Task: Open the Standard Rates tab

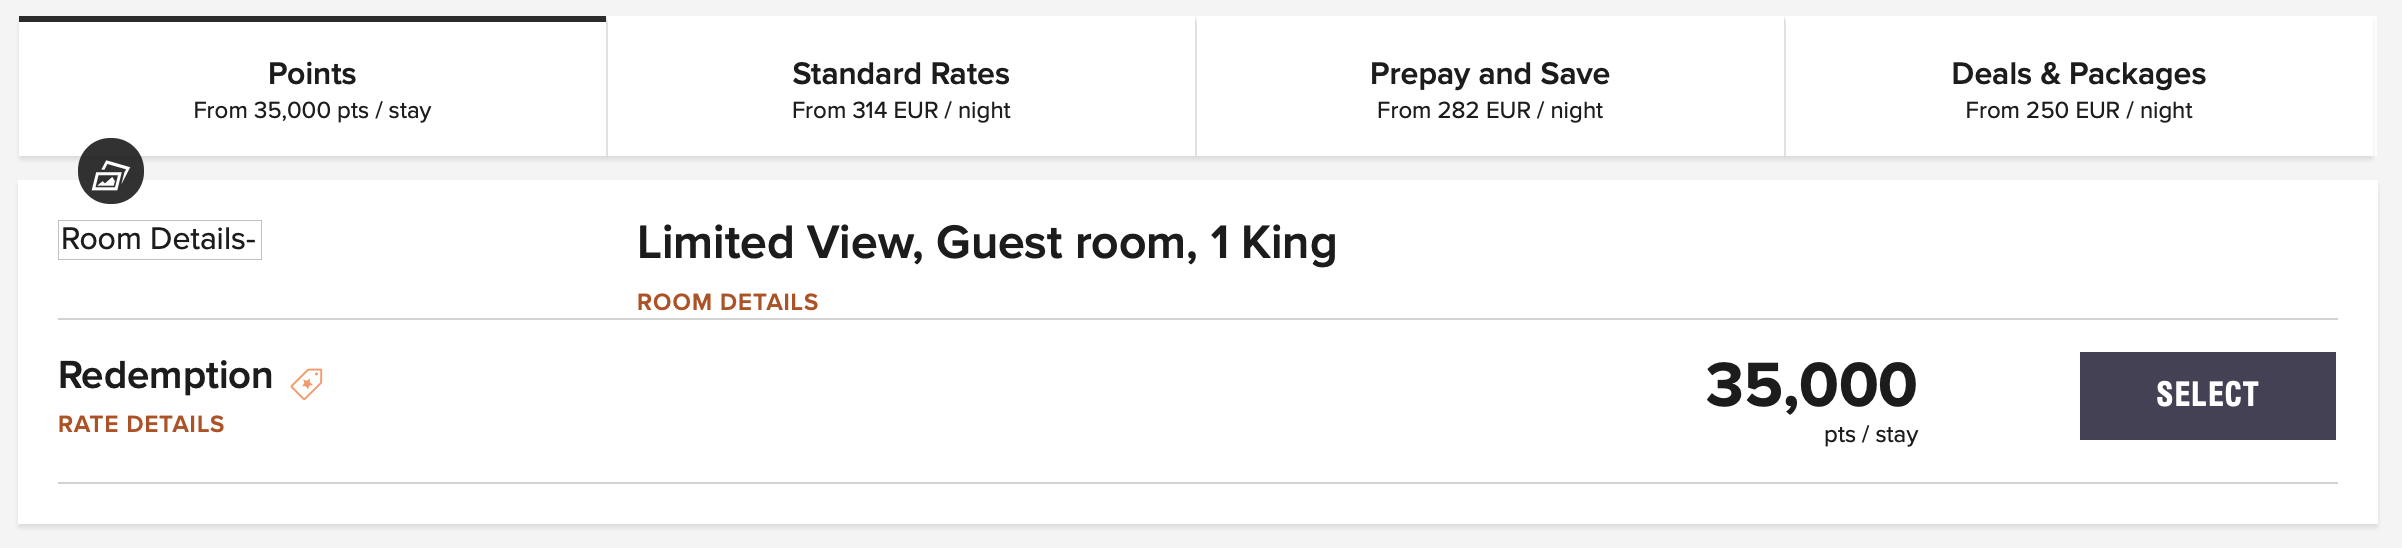Action: coord(901,88)
